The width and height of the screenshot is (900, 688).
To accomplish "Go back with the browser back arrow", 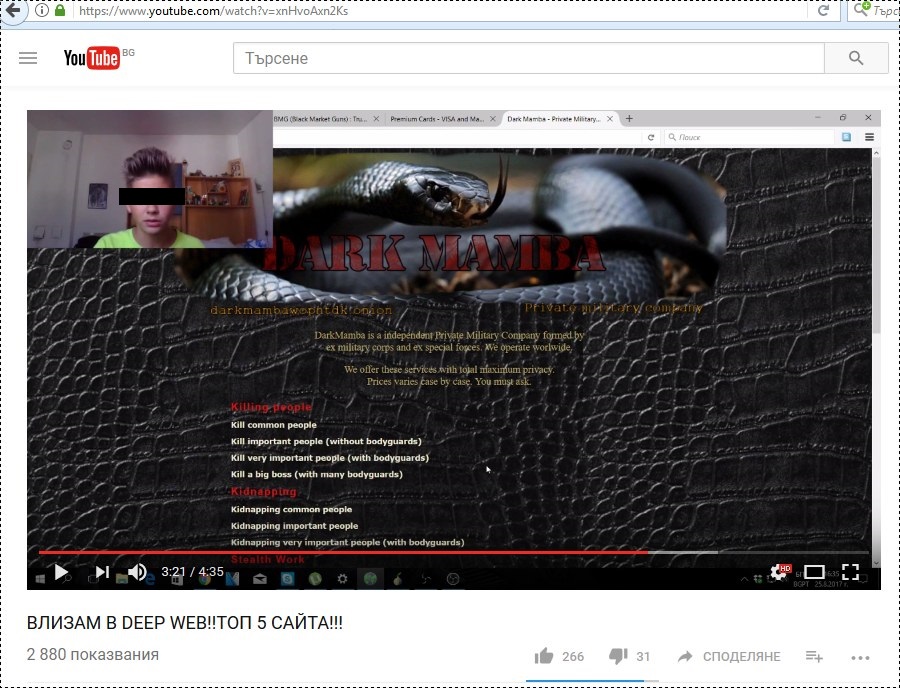I will click(x=13, y=11).
